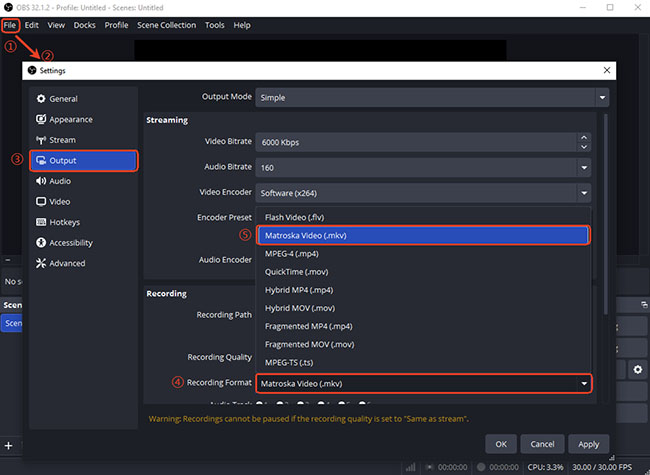The width and height of the screenshot is (650, 475).
Task: Click the Streaming section heading
Action: 167,120
